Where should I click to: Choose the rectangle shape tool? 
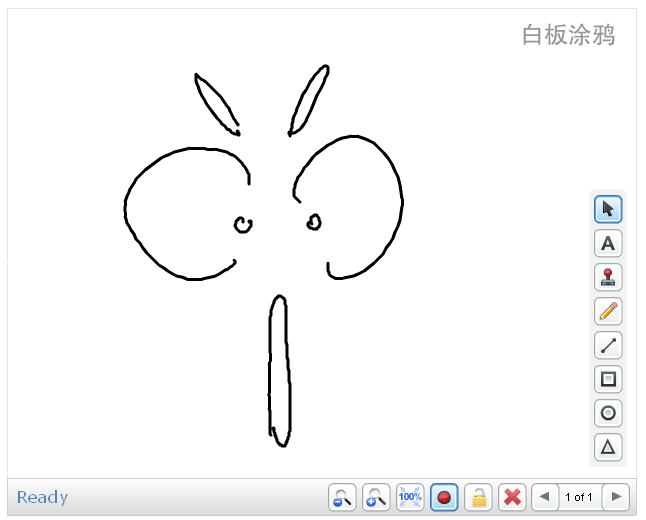point(608,379)
